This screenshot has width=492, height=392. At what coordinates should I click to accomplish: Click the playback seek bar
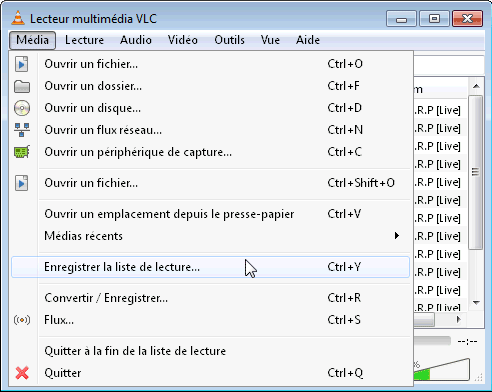[432, 341]
